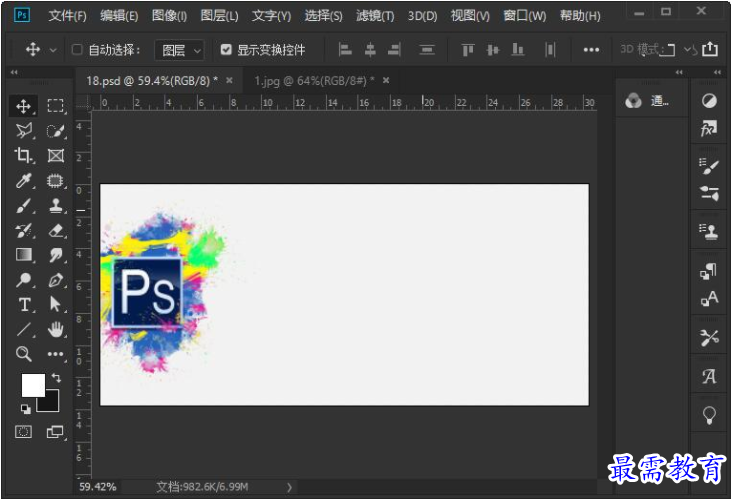732x500 pixels.
Task: Select the Zoom tool
Action: coord(23,354)
